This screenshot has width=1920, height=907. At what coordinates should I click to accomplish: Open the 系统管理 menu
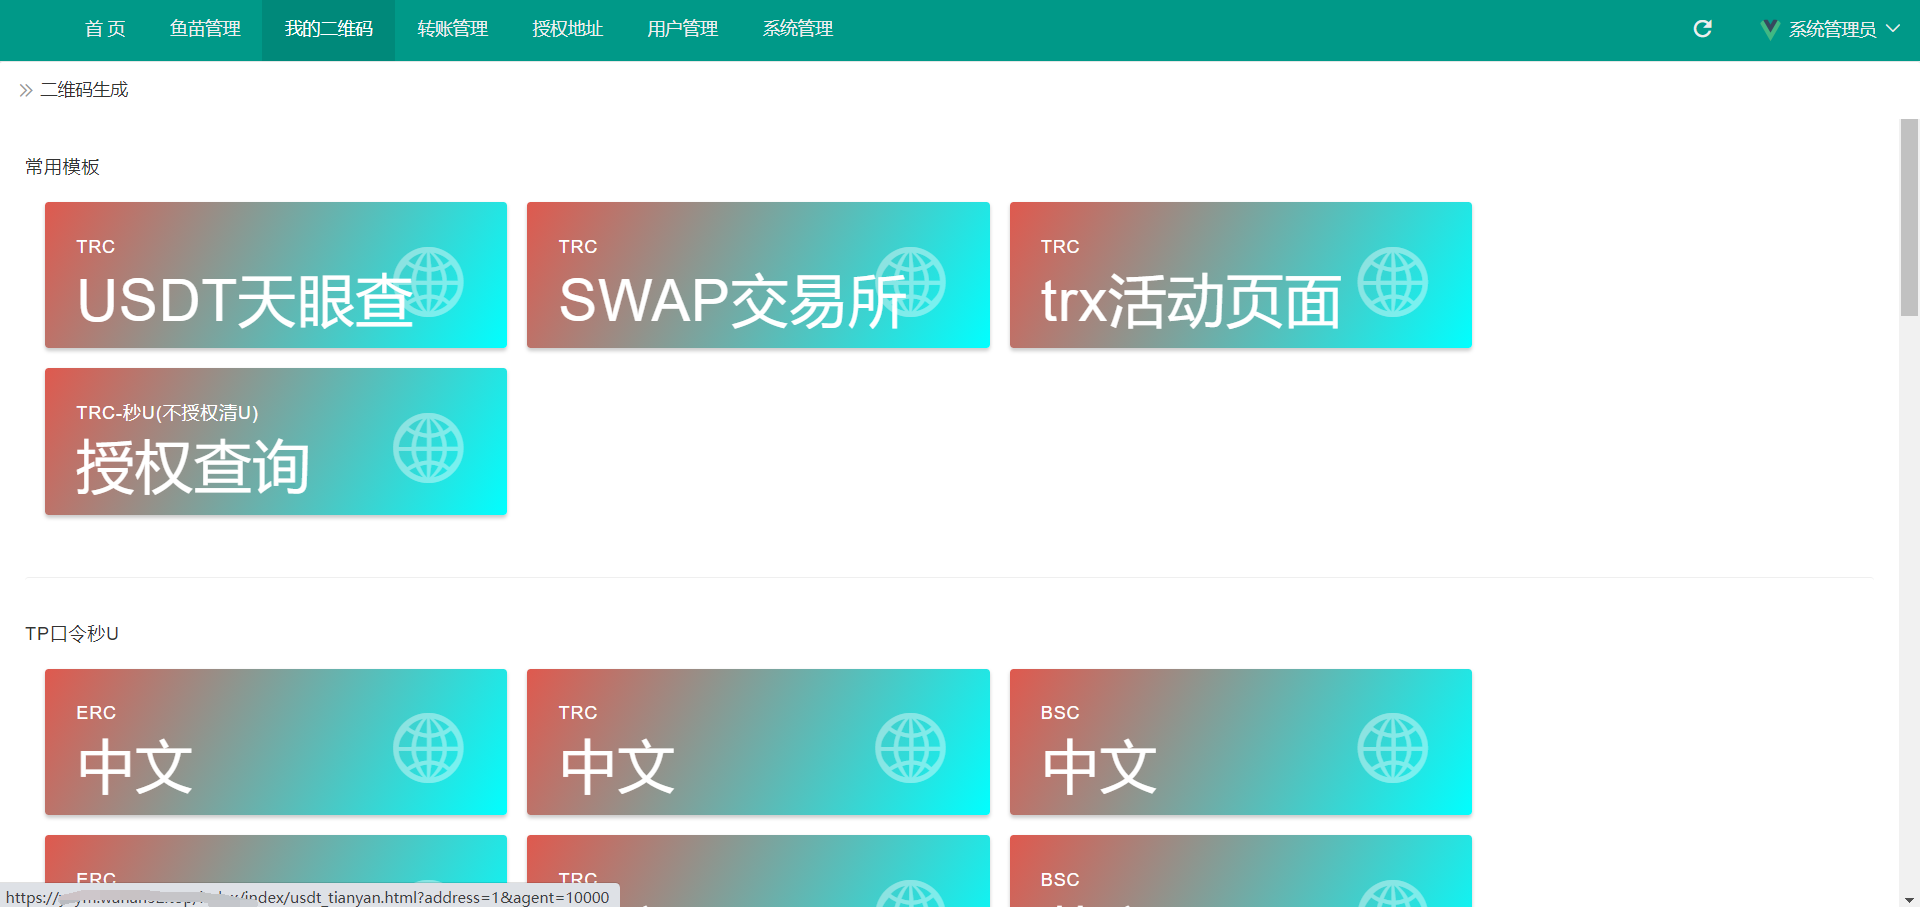tap(798, 29)
